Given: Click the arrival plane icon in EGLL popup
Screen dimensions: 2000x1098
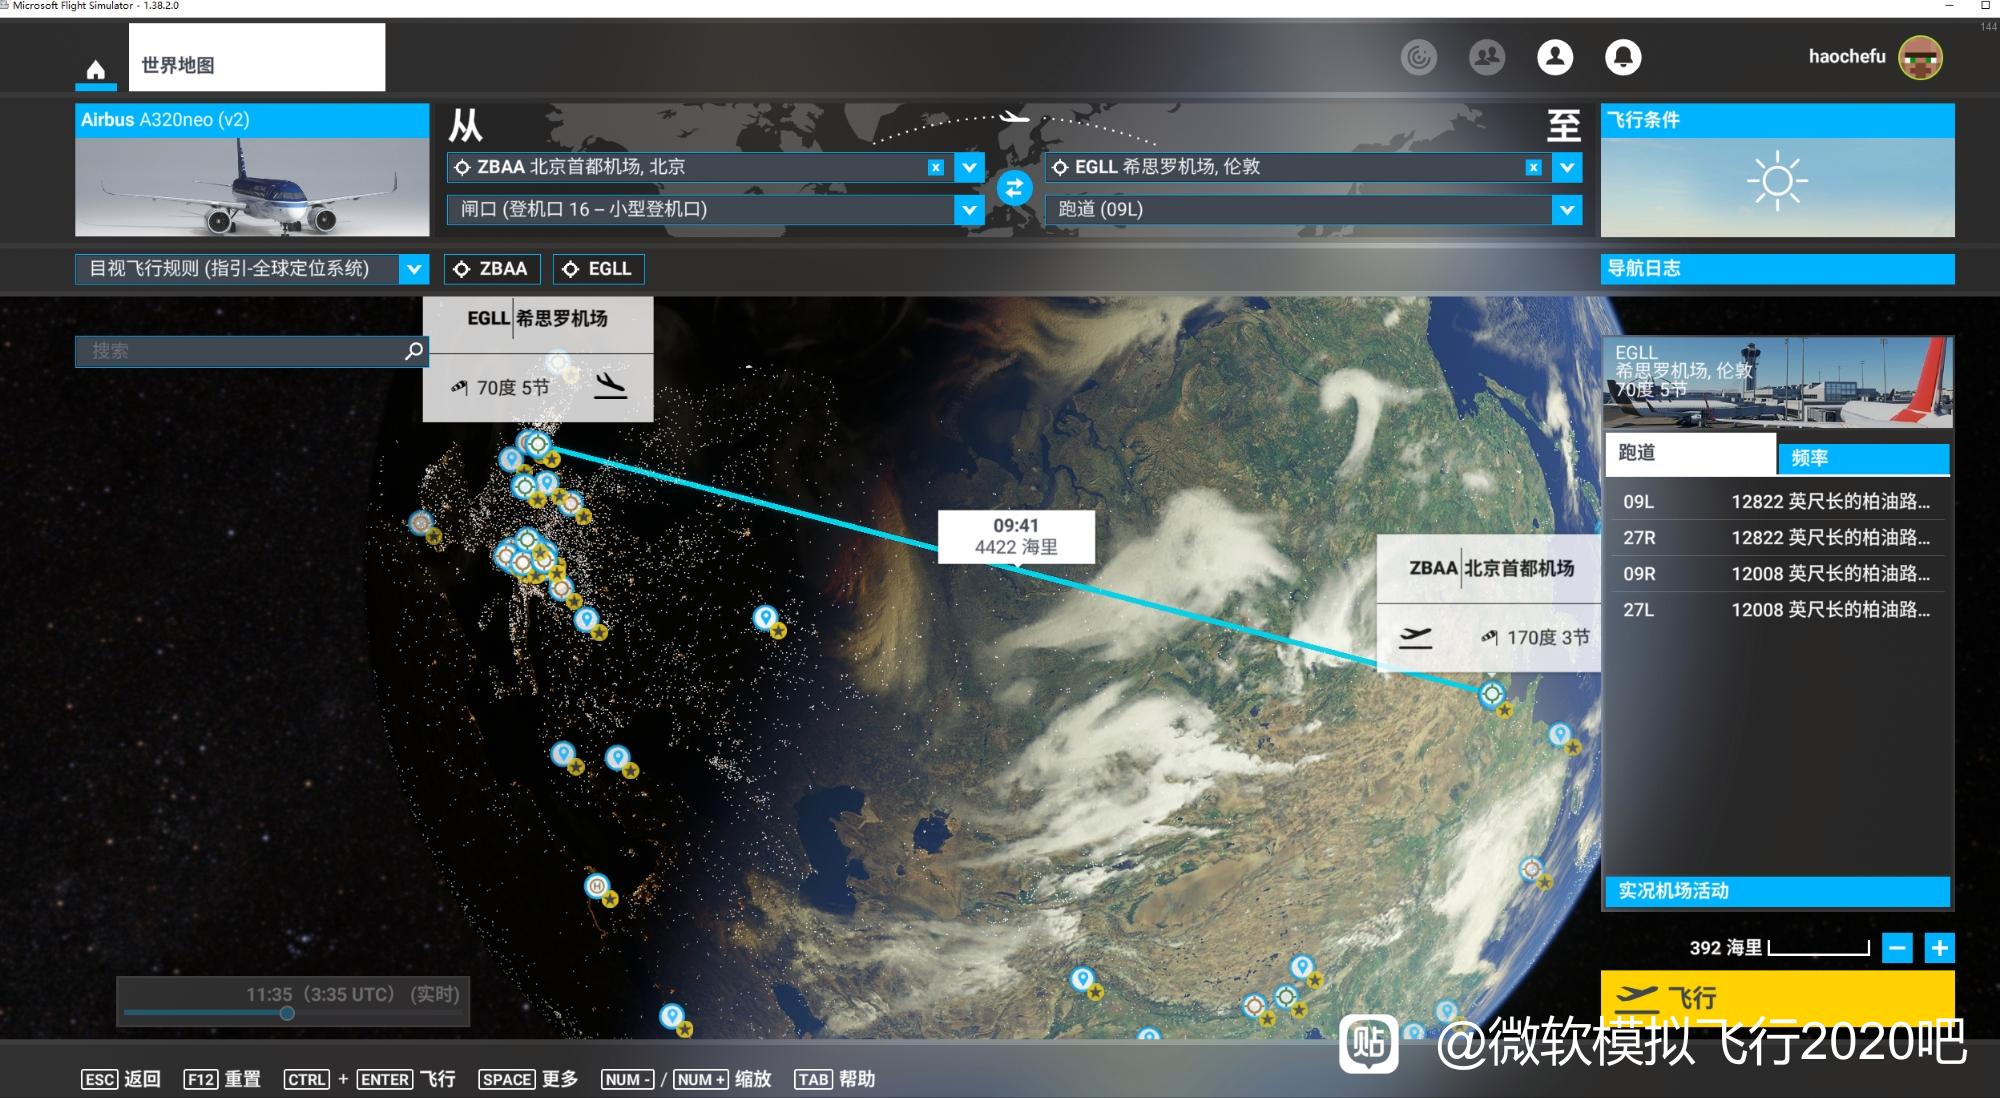Looking at the screenshot, I should (609, 385).
